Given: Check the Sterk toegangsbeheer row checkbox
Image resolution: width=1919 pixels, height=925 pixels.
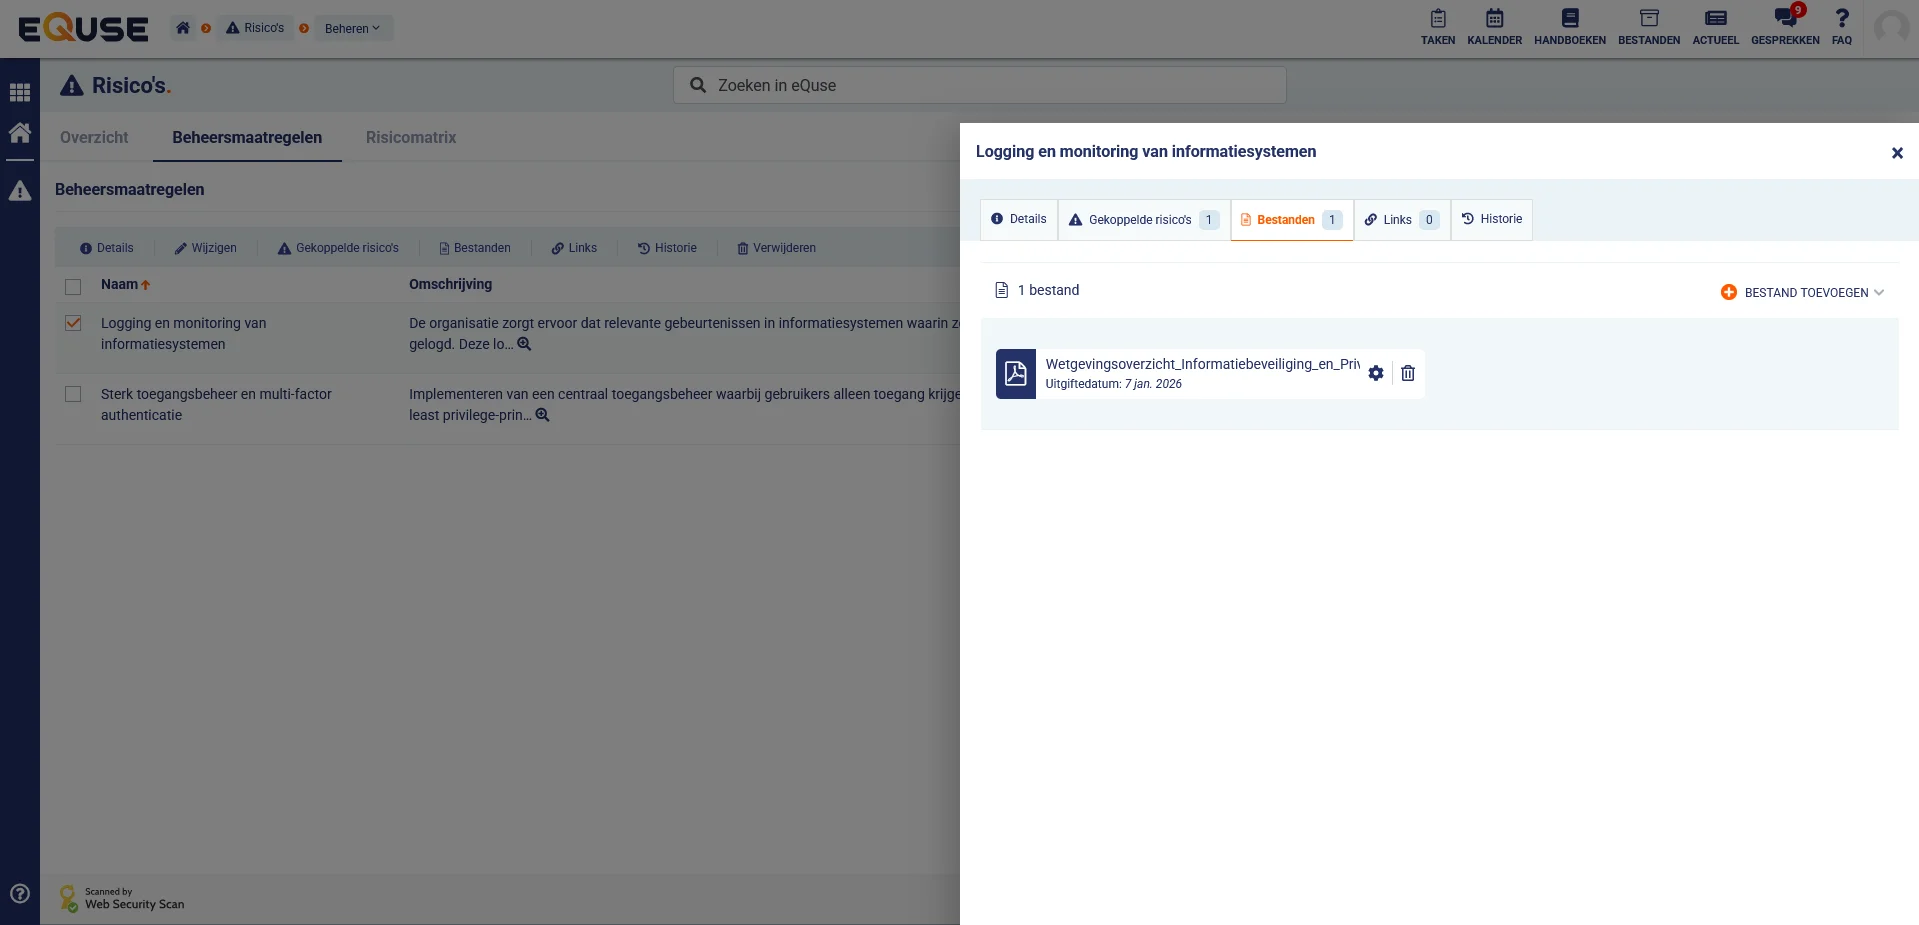Looking at the screenshot, I should coord(73,394).
